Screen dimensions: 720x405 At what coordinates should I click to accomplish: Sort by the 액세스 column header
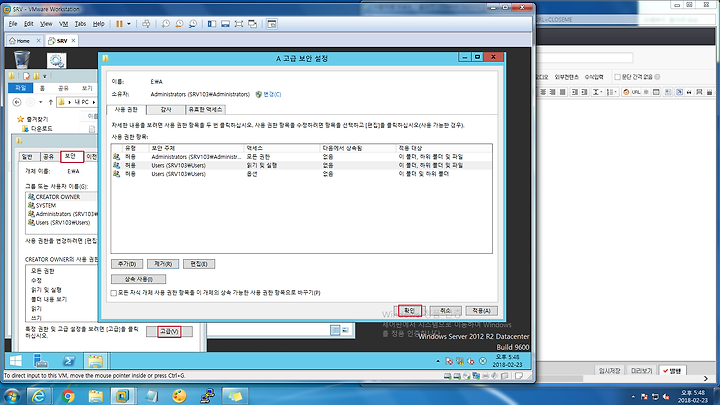(281, 148)
